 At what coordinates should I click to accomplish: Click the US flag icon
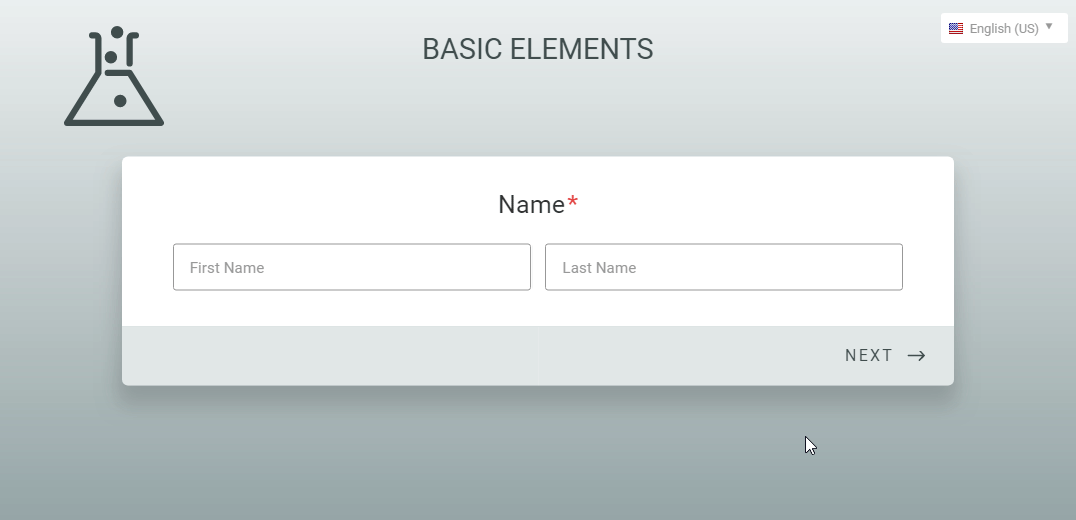[956, 29]
